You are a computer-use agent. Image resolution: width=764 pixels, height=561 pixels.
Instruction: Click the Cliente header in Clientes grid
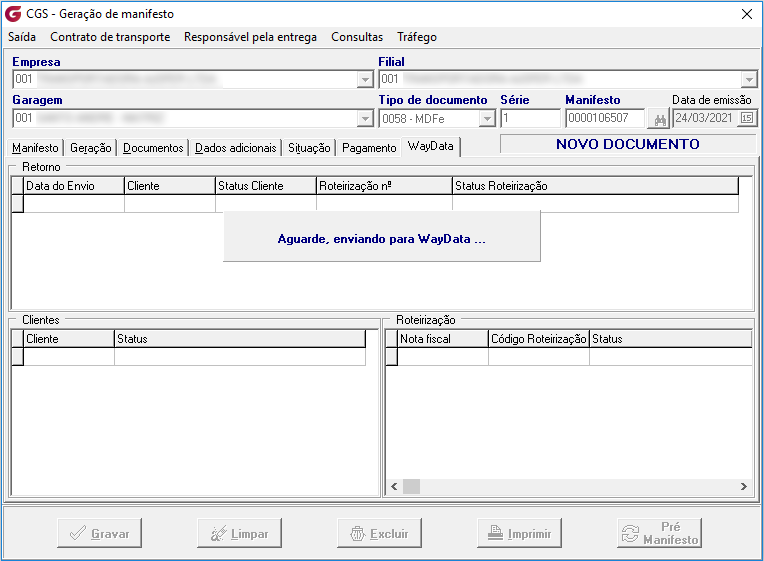pyautogui.click(x=69, y=339)
